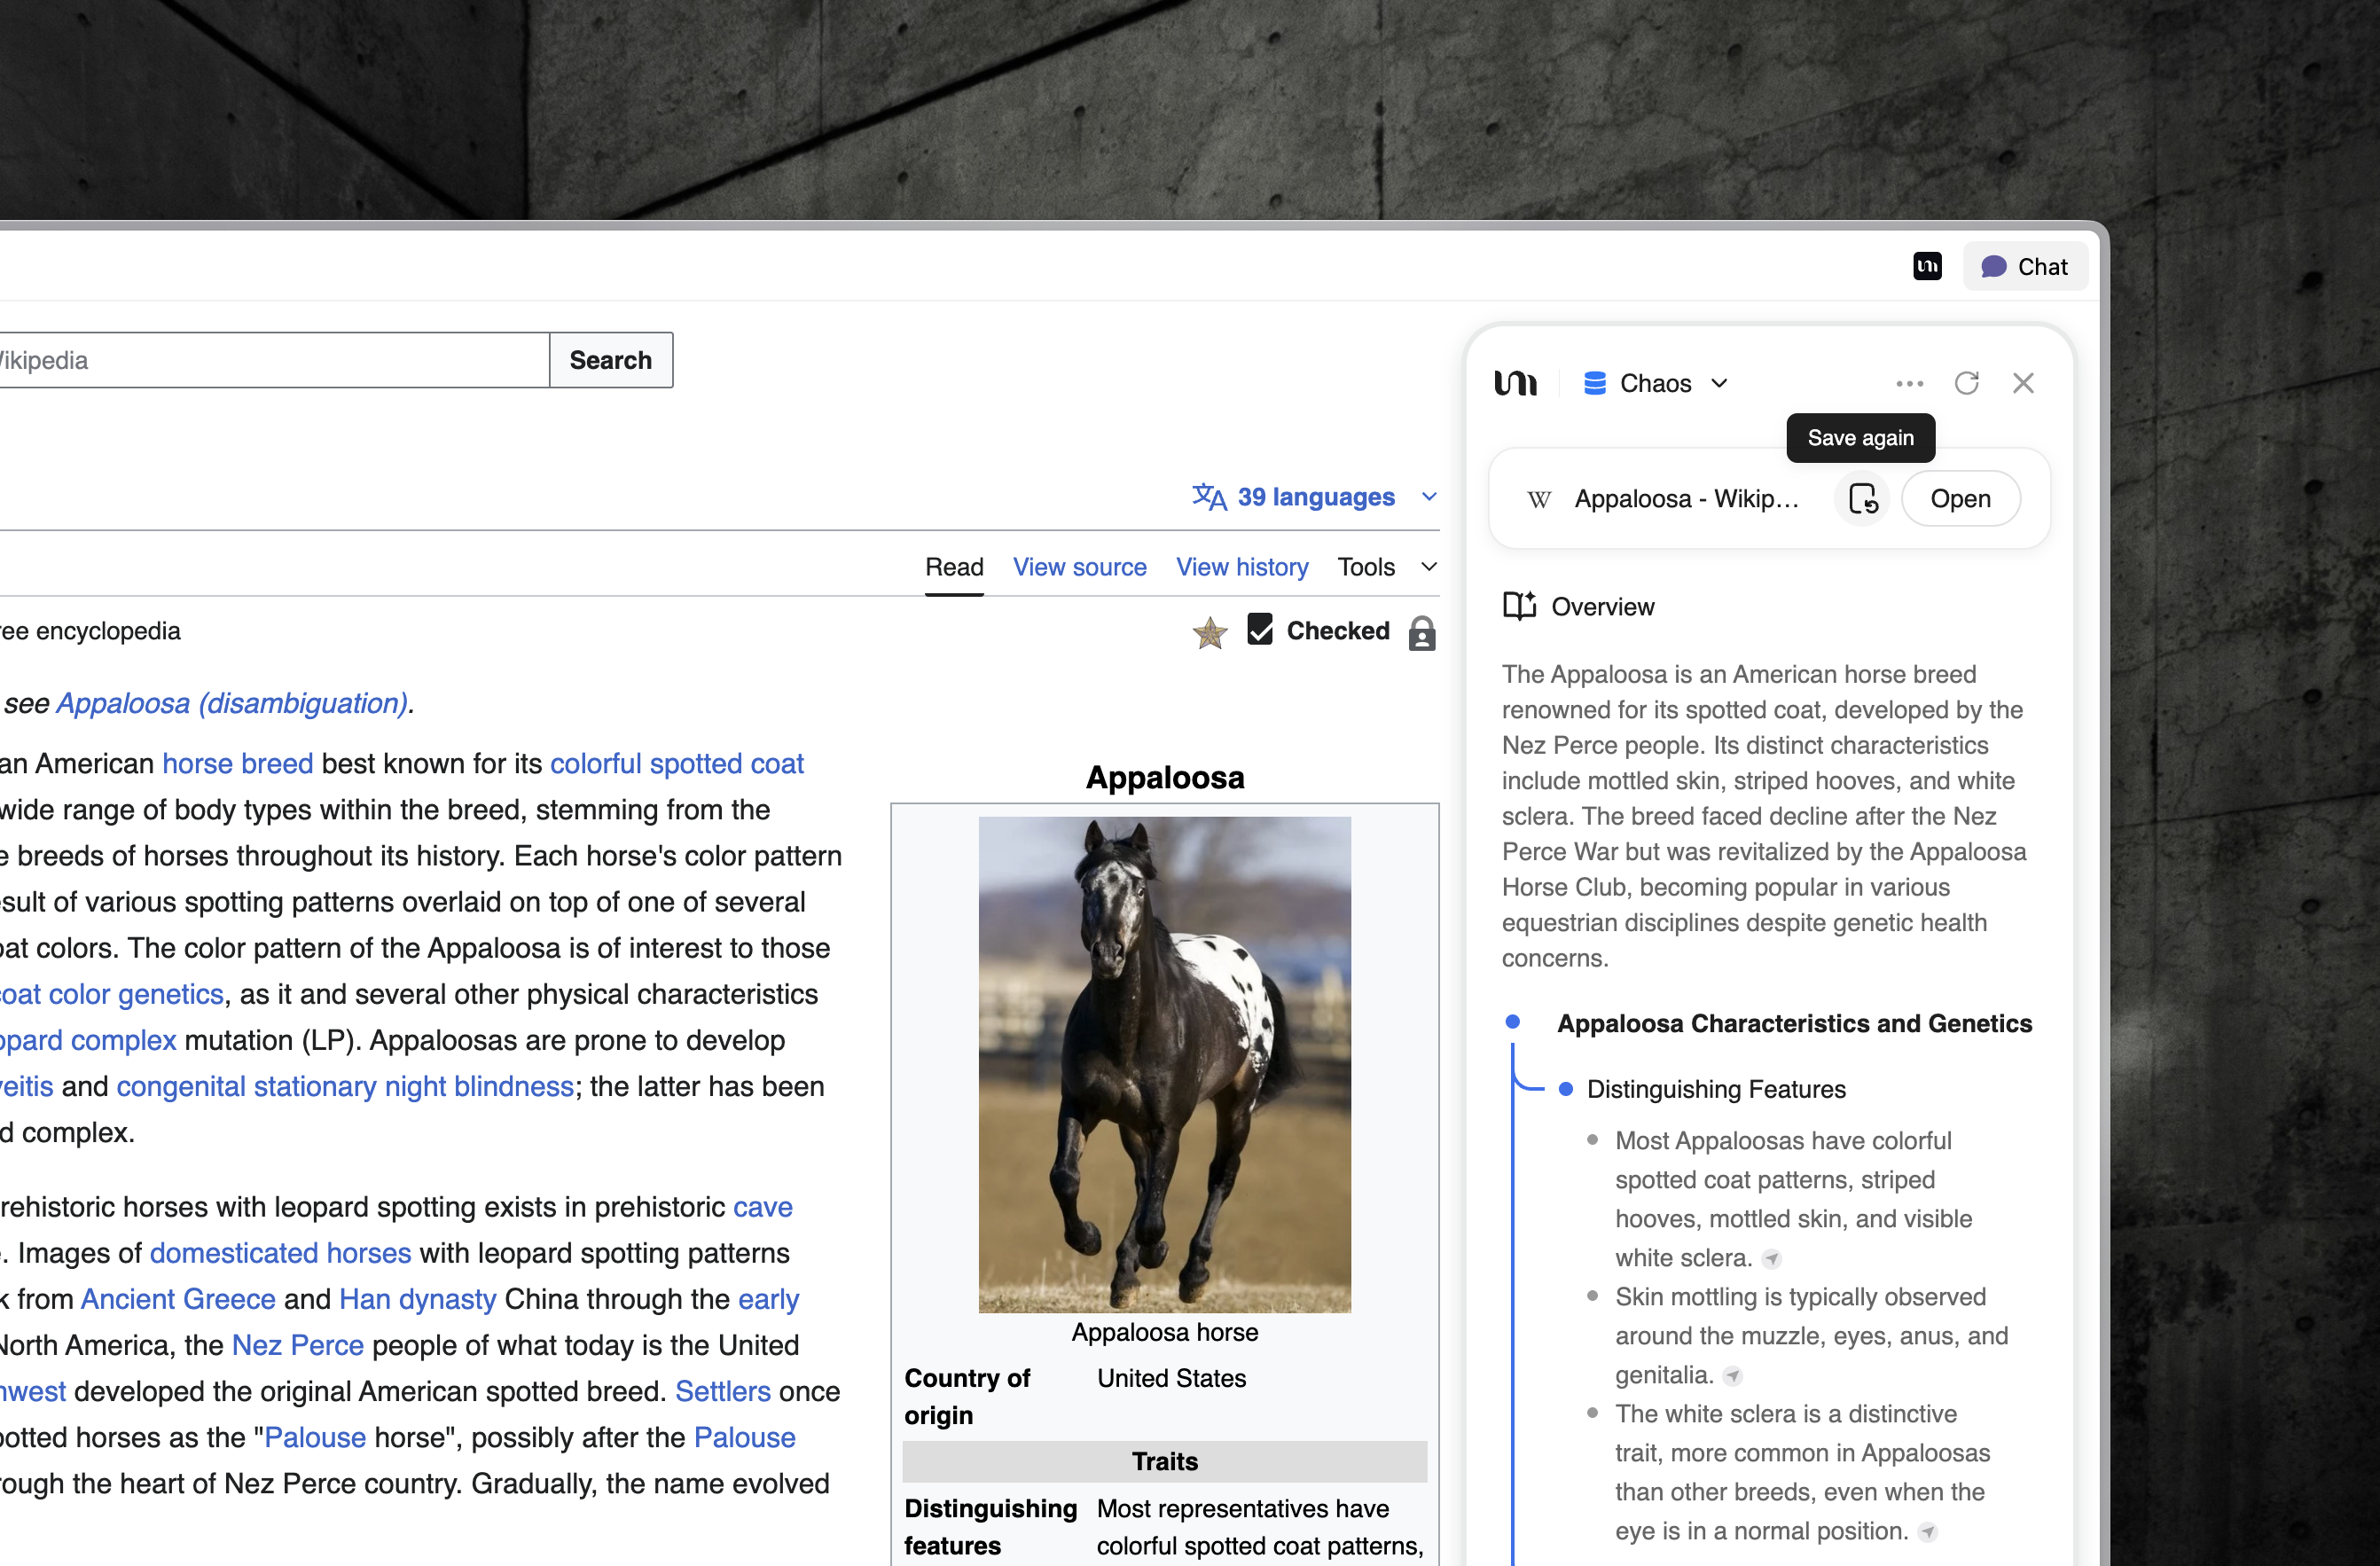The height and width of the screenshot is (1566, 2380).
Task: Toggle the Chat panel button
Action: (x=2024, y=267)
